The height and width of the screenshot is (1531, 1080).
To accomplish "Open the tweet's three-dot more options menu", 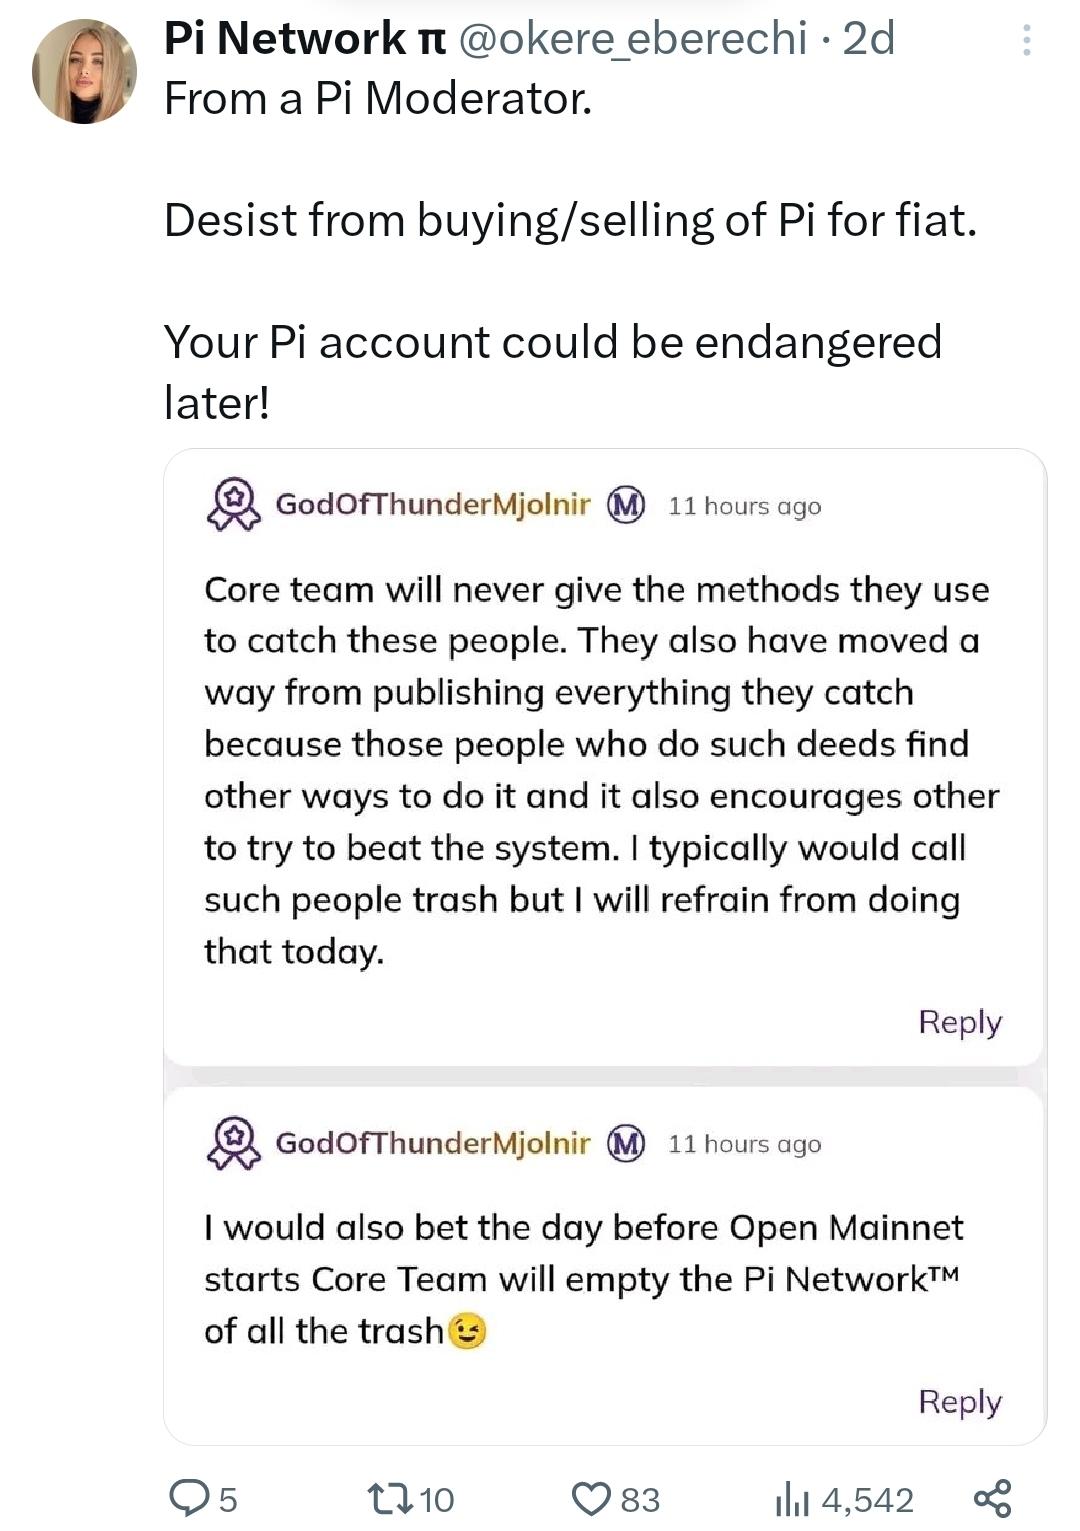I will tap(1026, 40).
